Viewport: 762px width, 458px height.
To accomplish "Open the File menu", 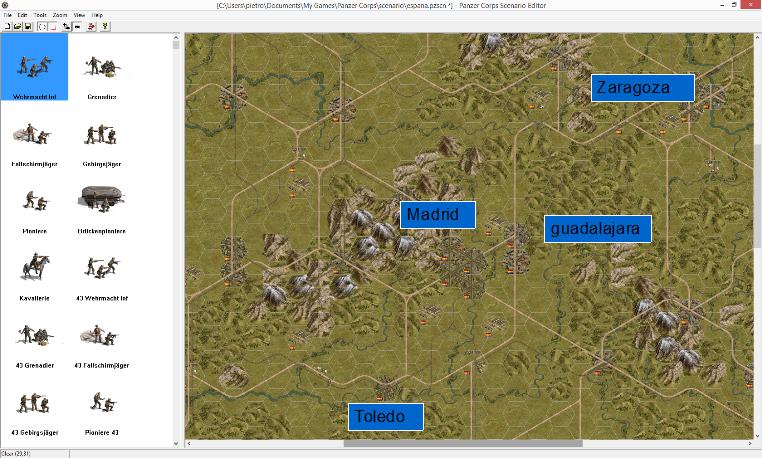I will coord(7,15).
